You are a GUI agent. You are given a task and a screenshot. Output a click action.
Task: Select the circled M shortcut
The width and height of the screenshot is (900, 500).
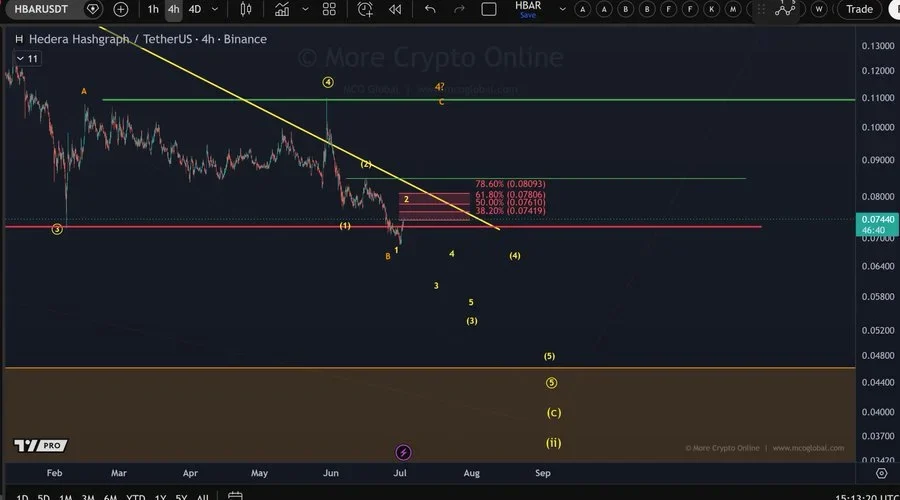tap(733, 9)
